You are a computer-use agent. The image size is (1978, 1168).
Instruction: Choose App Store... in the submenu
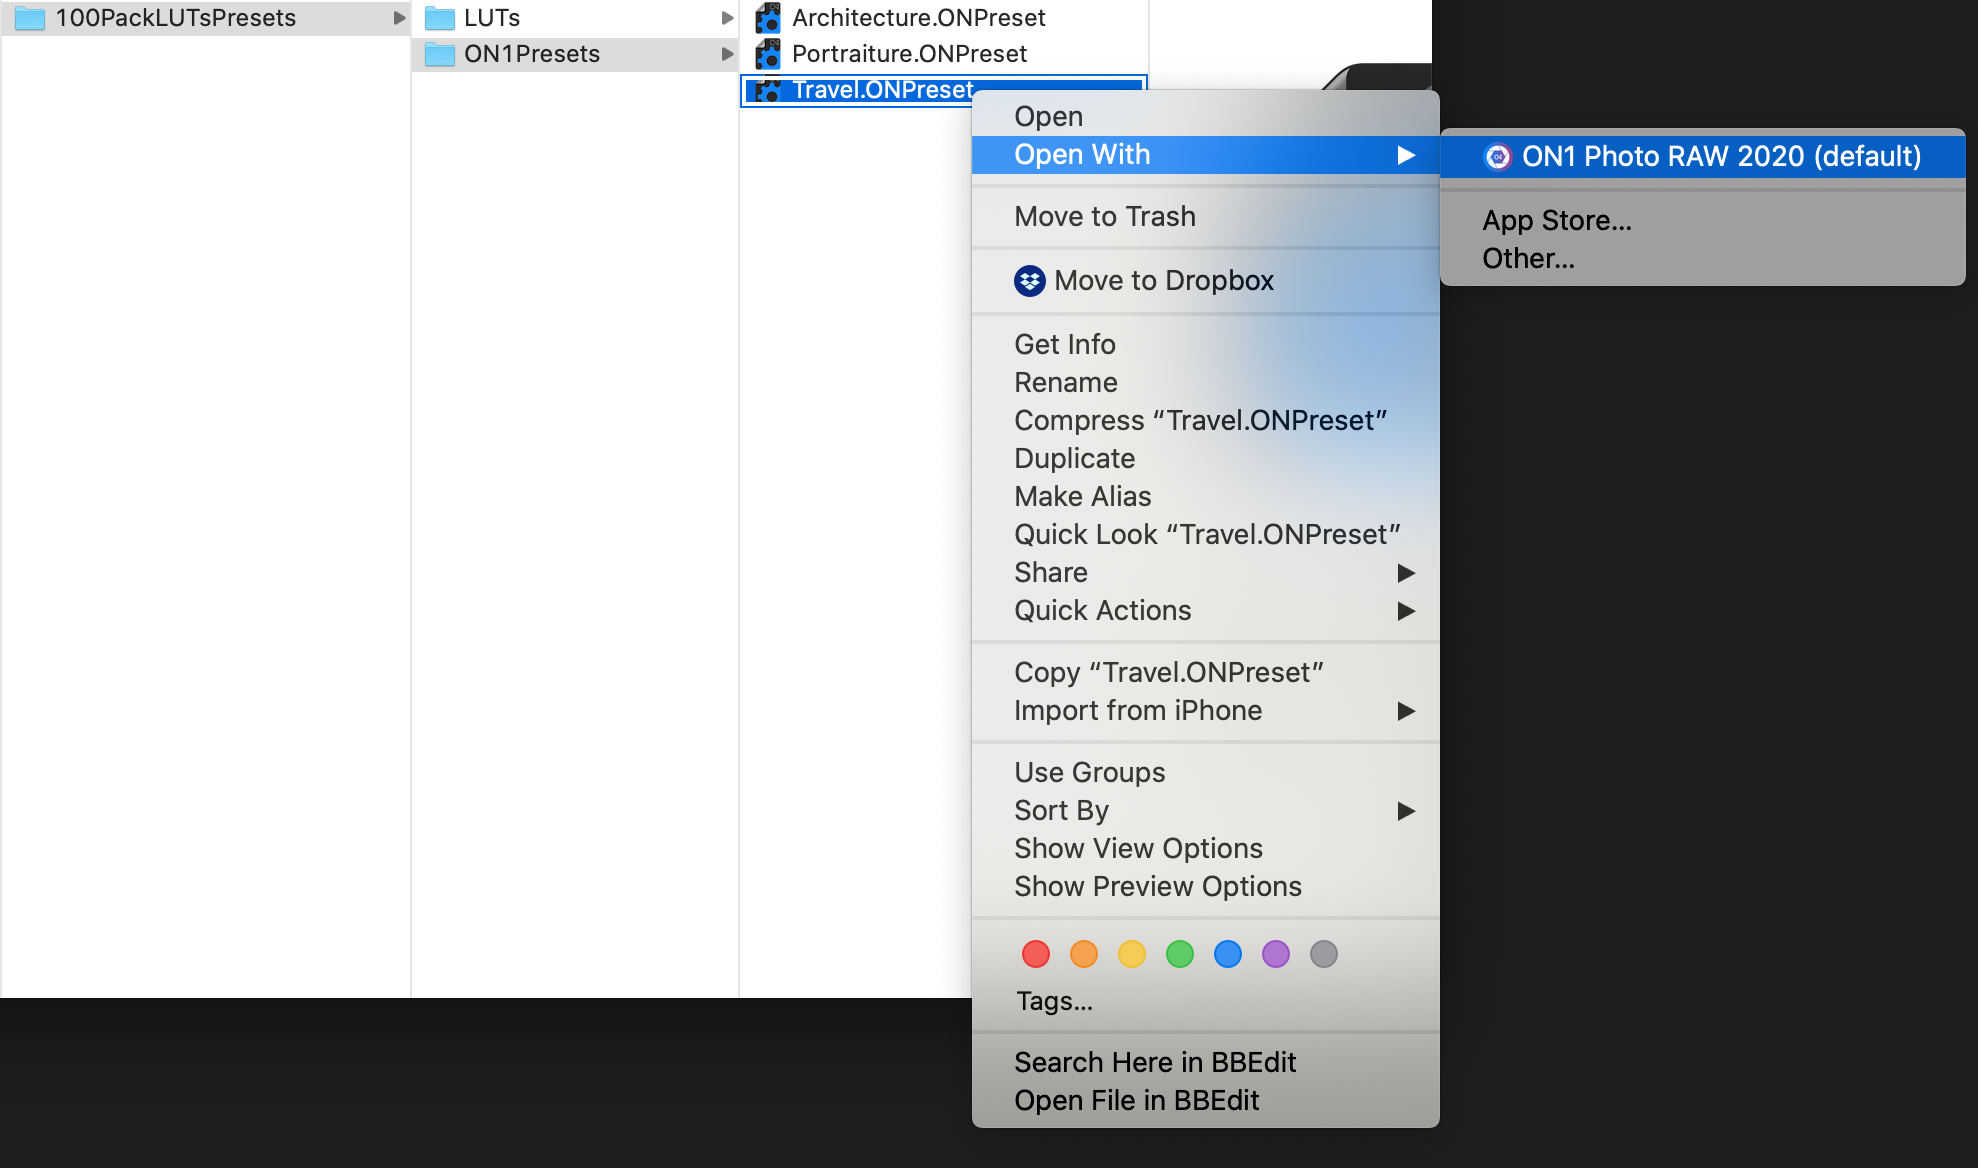1703,221
